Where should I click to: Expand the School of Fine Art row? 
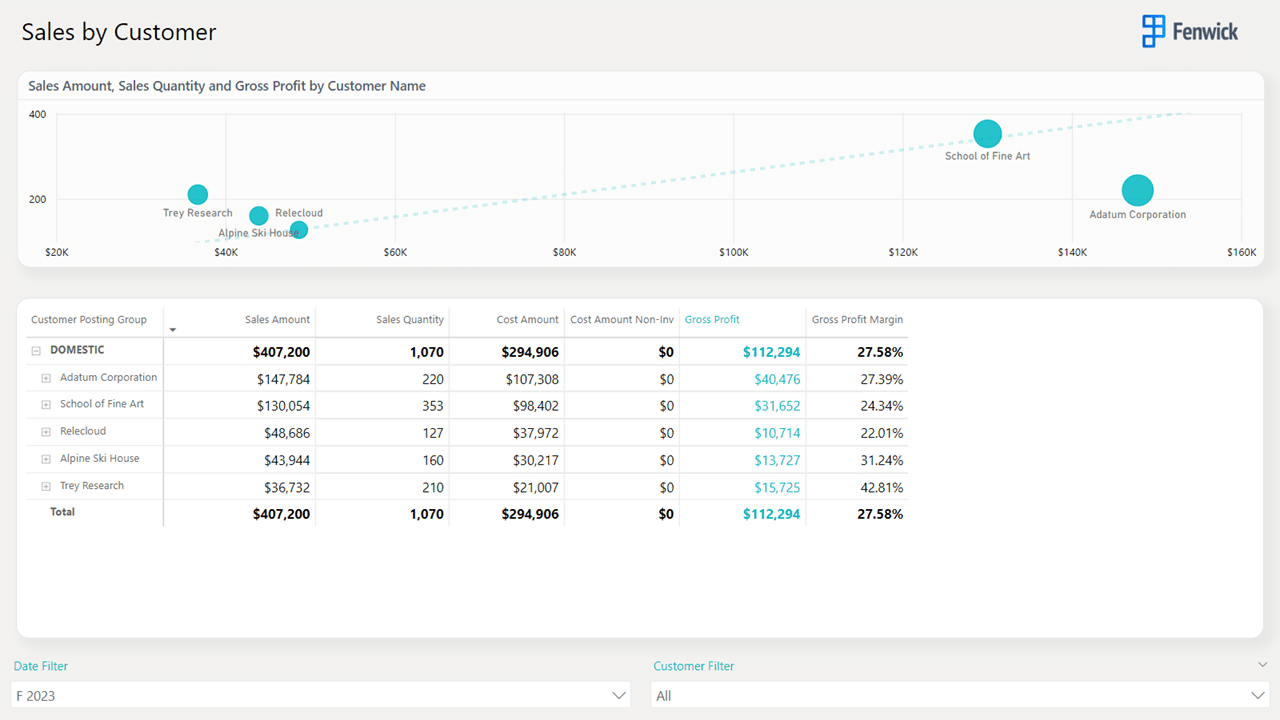(46, 405)
